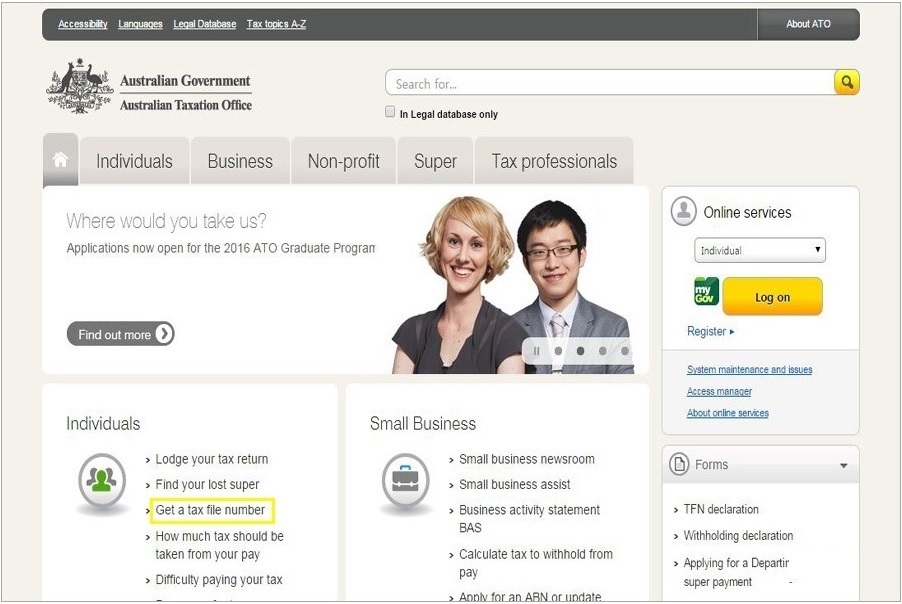Click How much tax should be taken
The height and width of the screenshot is (604, 902).
(x=219, y=545)
